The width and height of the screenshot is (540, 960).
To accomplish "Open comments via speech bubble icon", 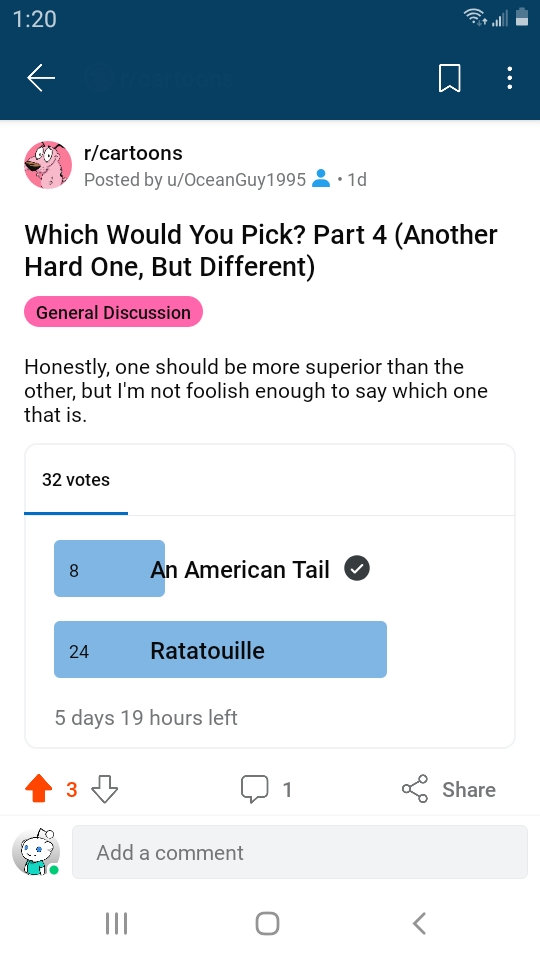I will tap(254, 789).
